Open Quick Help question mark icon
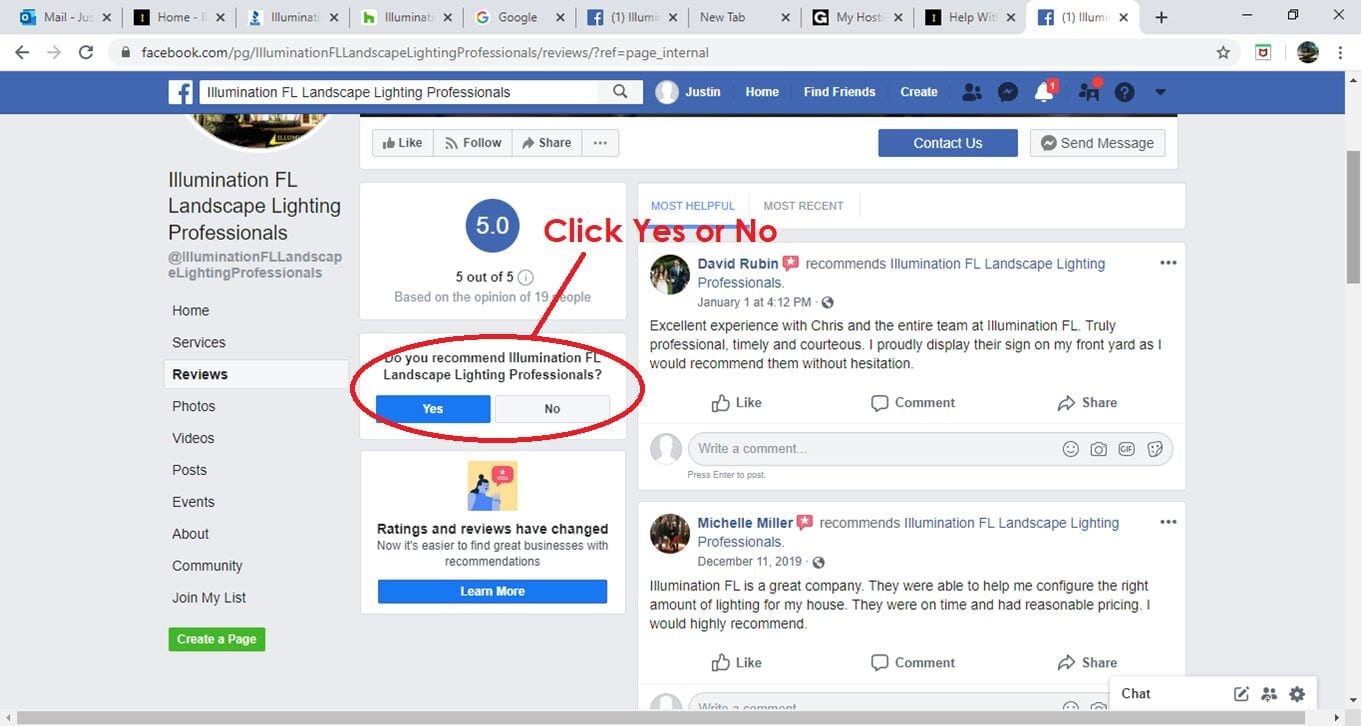This screenshot has width=1362, height=726. (1124, 92)
